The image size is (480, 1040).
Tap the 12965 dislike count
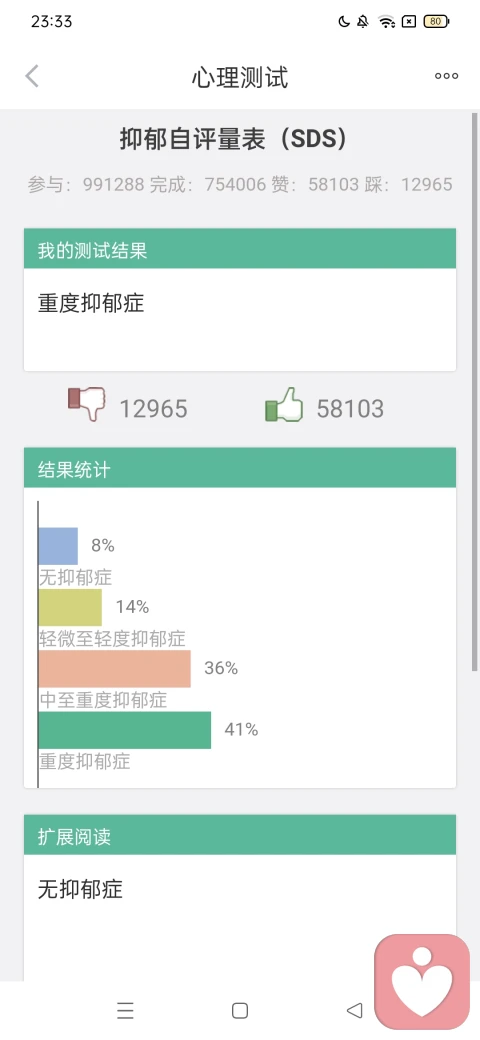tap(153, 409)
